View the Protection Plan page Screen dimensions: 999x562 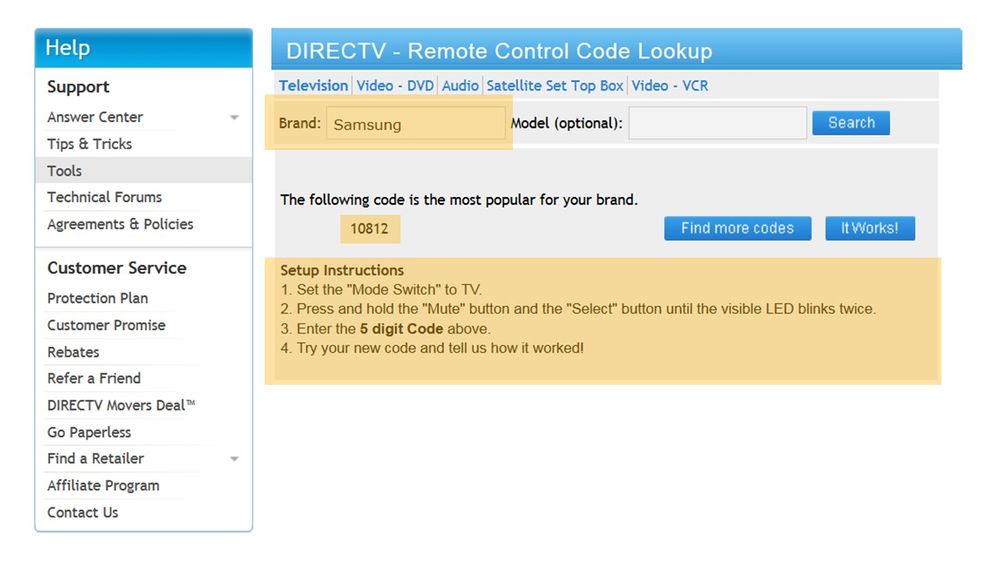(x=97, y=298)
